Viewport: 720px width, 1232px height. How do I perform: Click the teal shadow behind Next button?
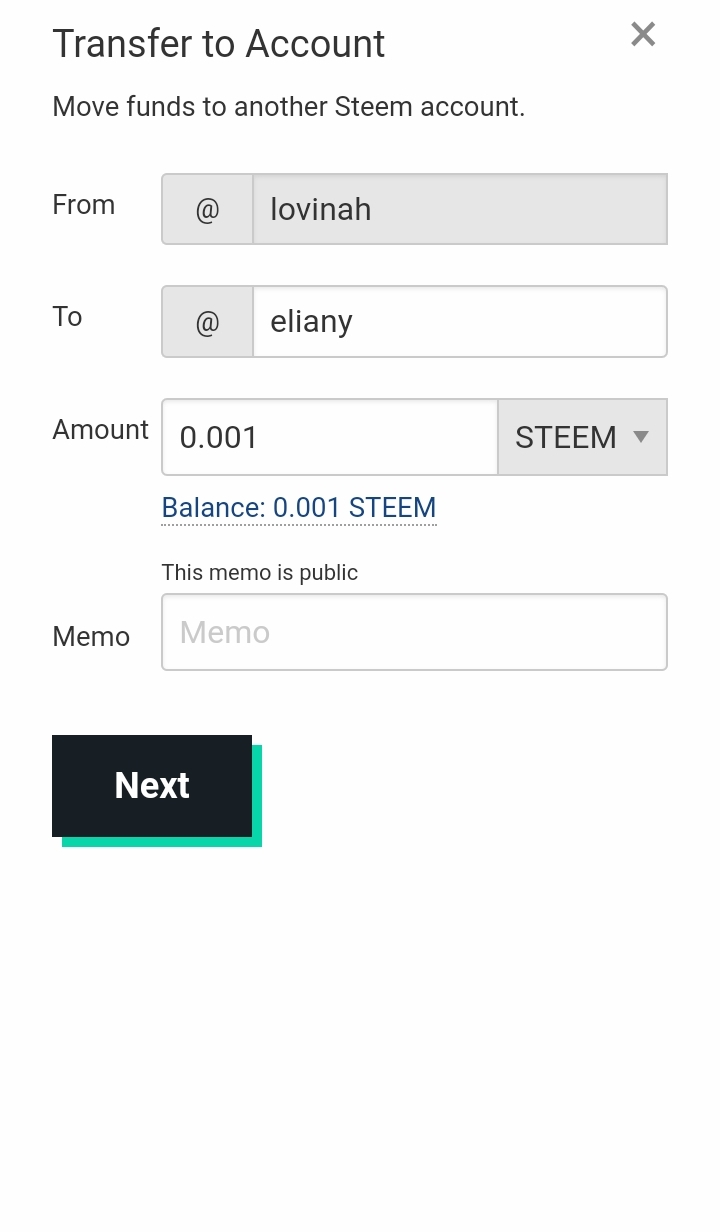pos(257,842)
